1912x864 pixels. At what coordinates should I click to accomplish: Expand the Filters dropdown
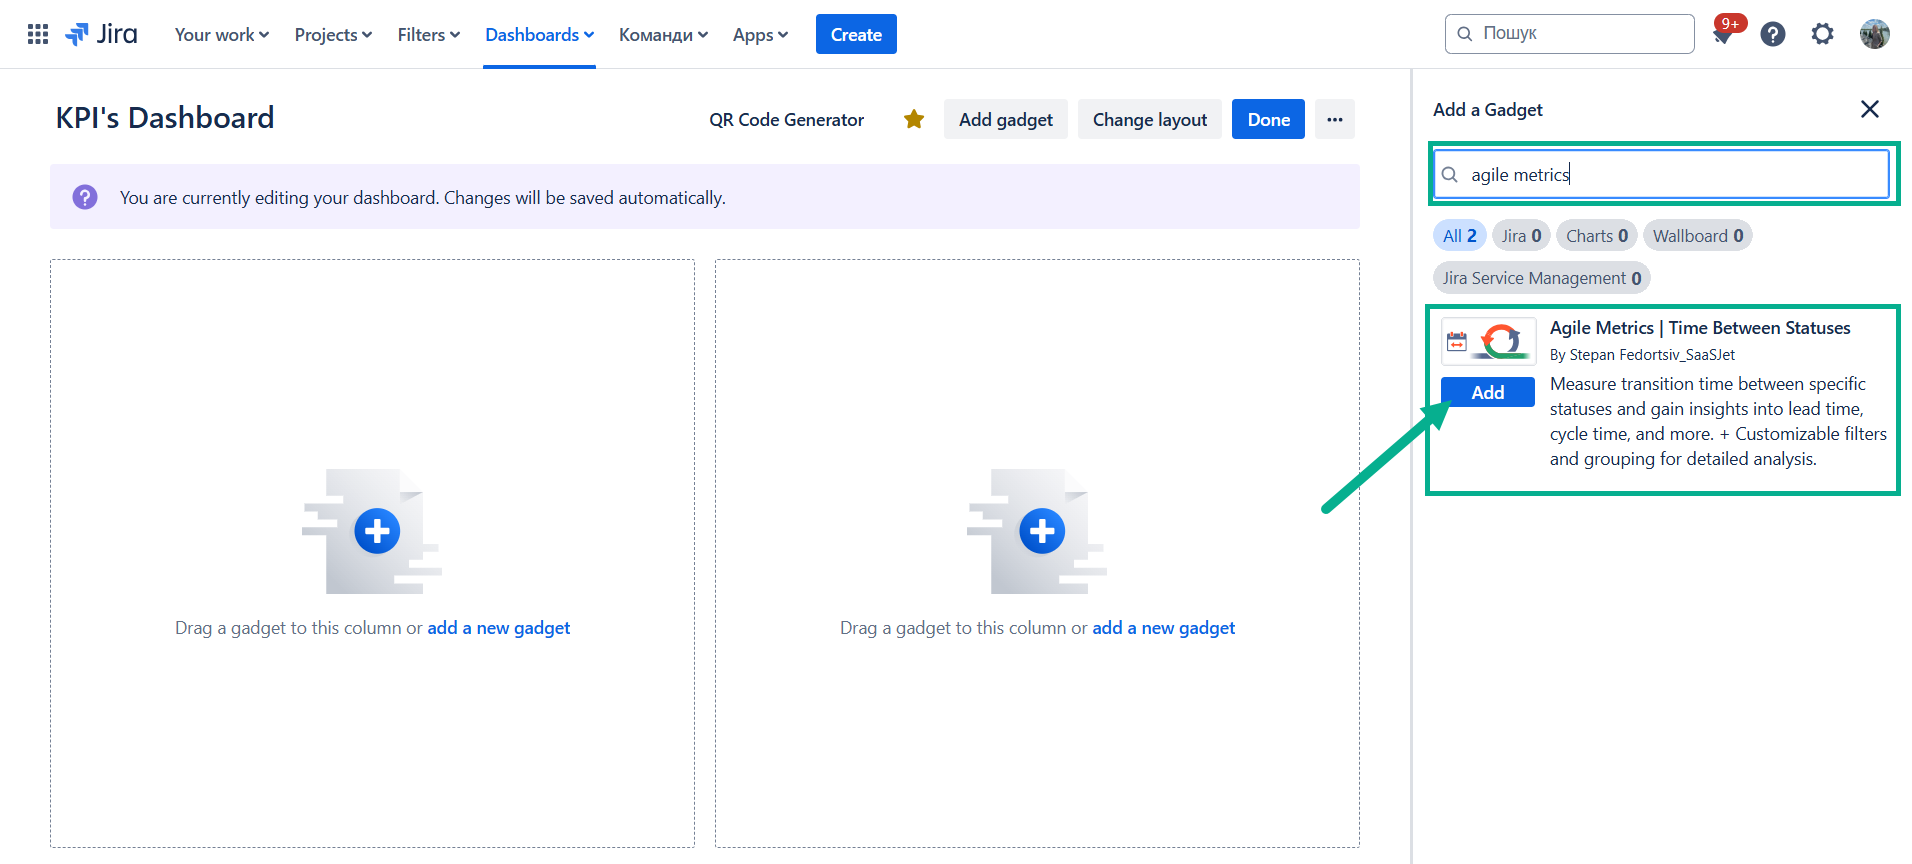[428, 35]
